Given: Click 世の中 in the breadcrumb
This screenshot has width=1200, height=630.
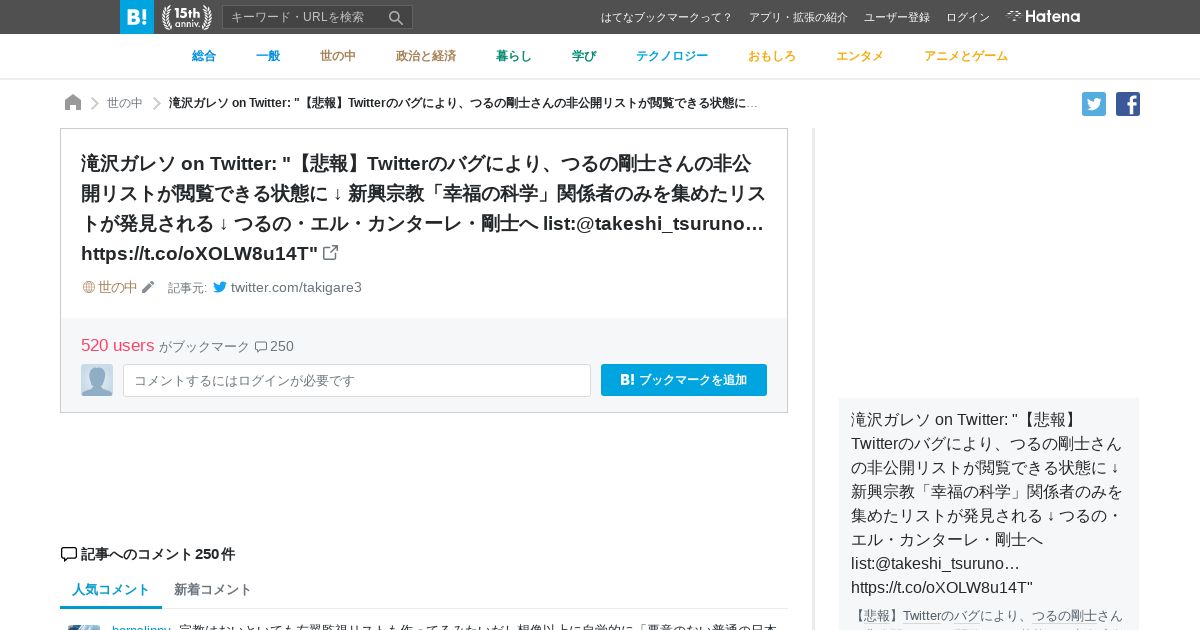Looking at the screenshot, I should 125,103.
